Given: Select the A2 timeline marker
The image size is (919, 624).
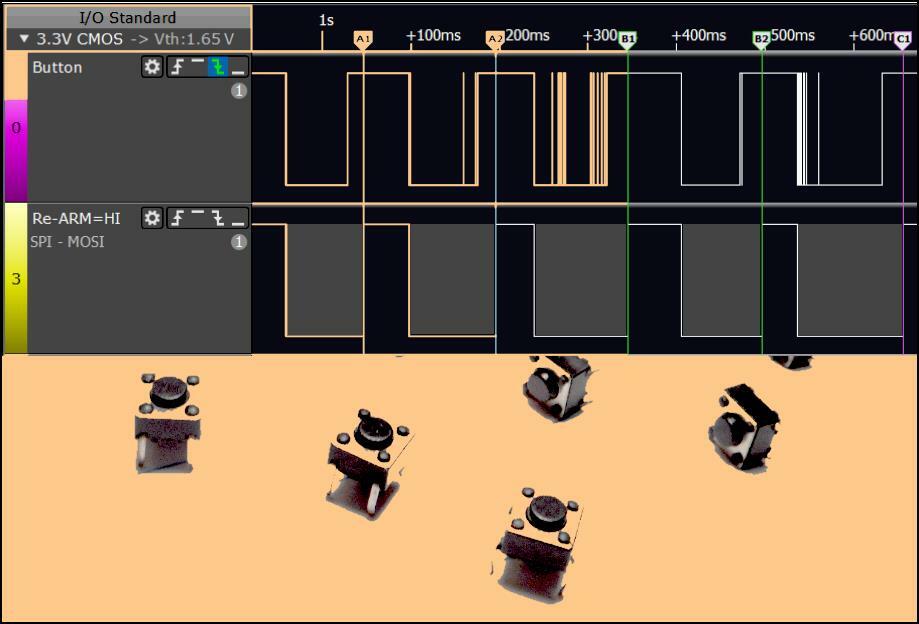Looking at the screenshot, I should click(494, 39).
